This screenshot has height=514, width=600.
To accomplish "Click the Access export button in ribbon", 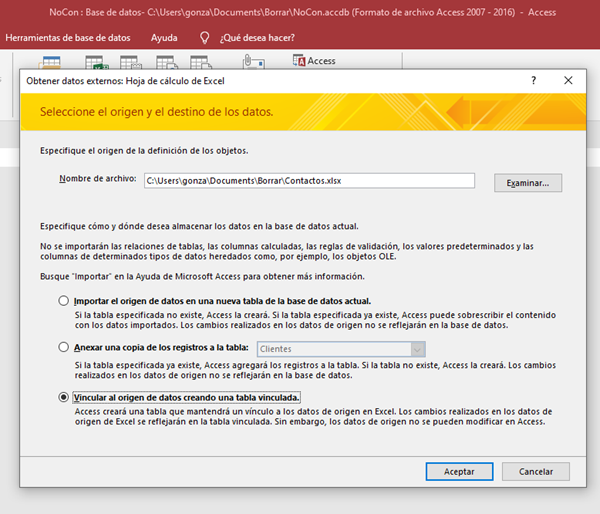I will coord(314,60).
